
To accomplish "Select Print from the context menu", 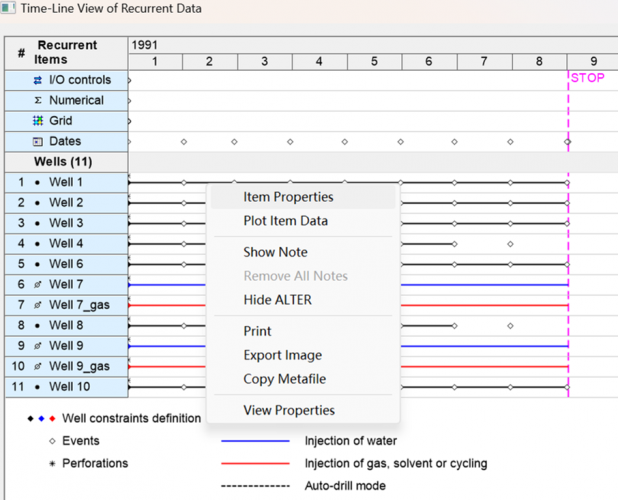I will (x=257, y=331).
